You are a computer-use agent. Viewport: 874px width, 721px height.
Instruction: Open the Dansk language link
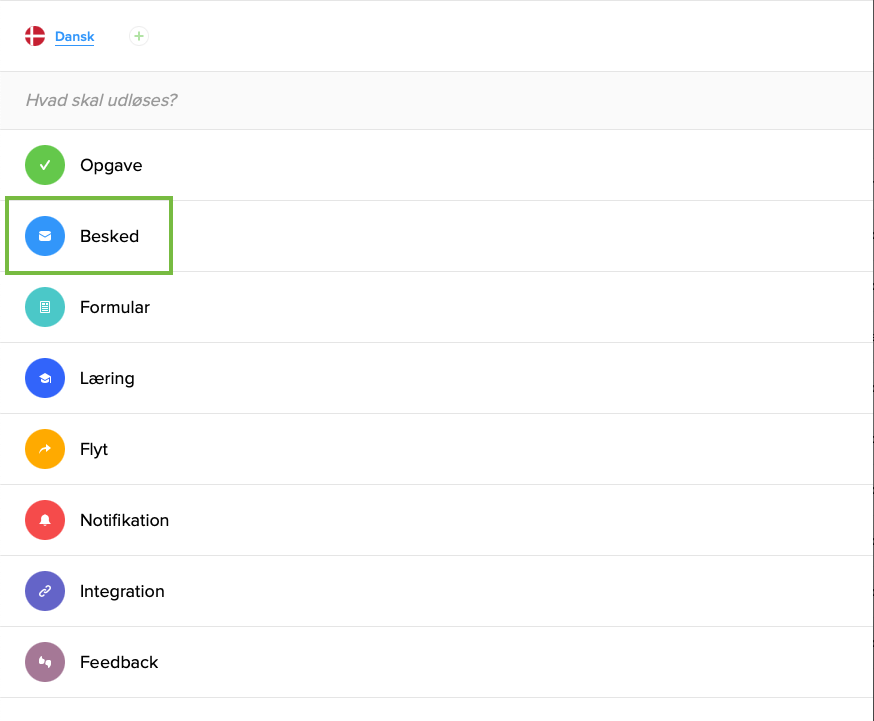[75, 37]
